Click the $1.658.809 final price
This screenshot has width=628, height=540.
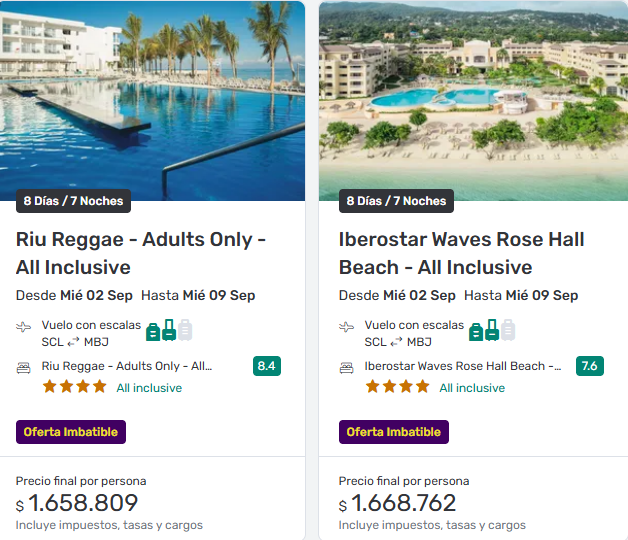(82, 503)
